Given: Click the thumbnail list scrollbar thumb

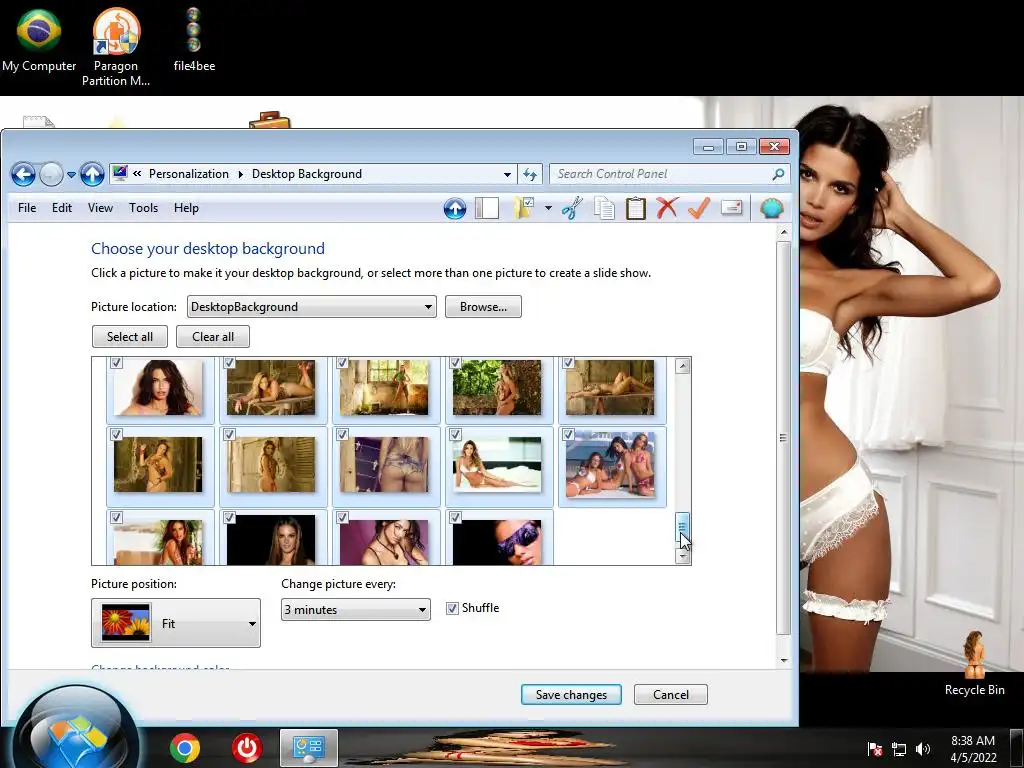Looking at the screenshot, I should [x=682, y=527].
